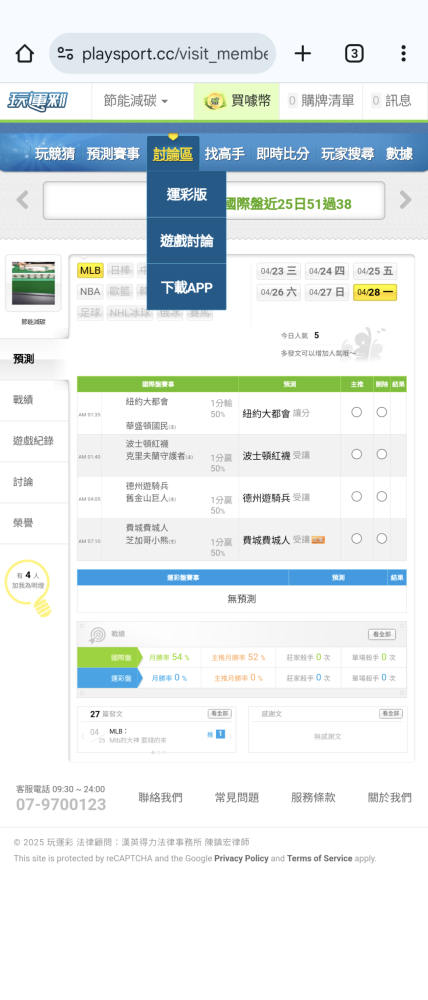Tap the playsport.cc address bar

pyautogui.click(x=163, y=54)
